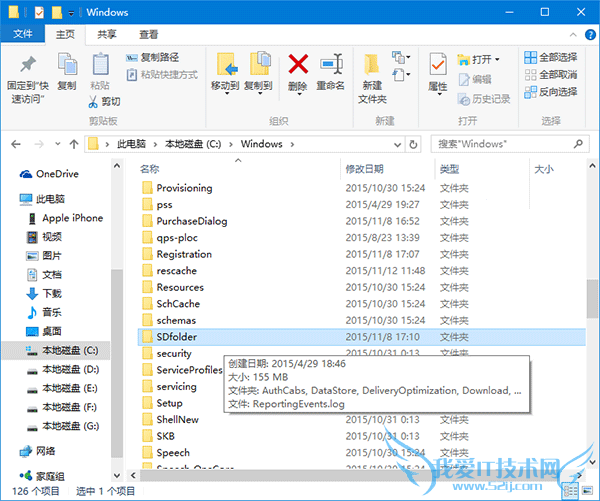Click Copy path (复制路径)
This screenshot has width=600, height=501.
click(153, 57)
